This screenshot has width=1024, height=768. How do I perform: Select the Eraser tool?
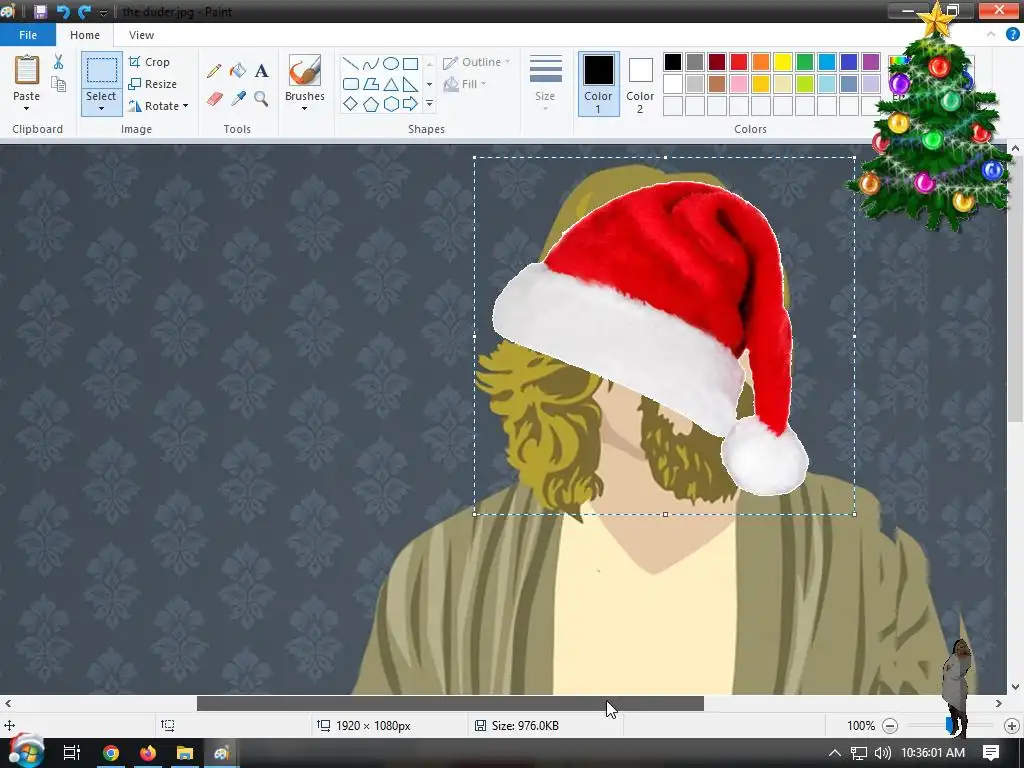[x=214, y=99]
